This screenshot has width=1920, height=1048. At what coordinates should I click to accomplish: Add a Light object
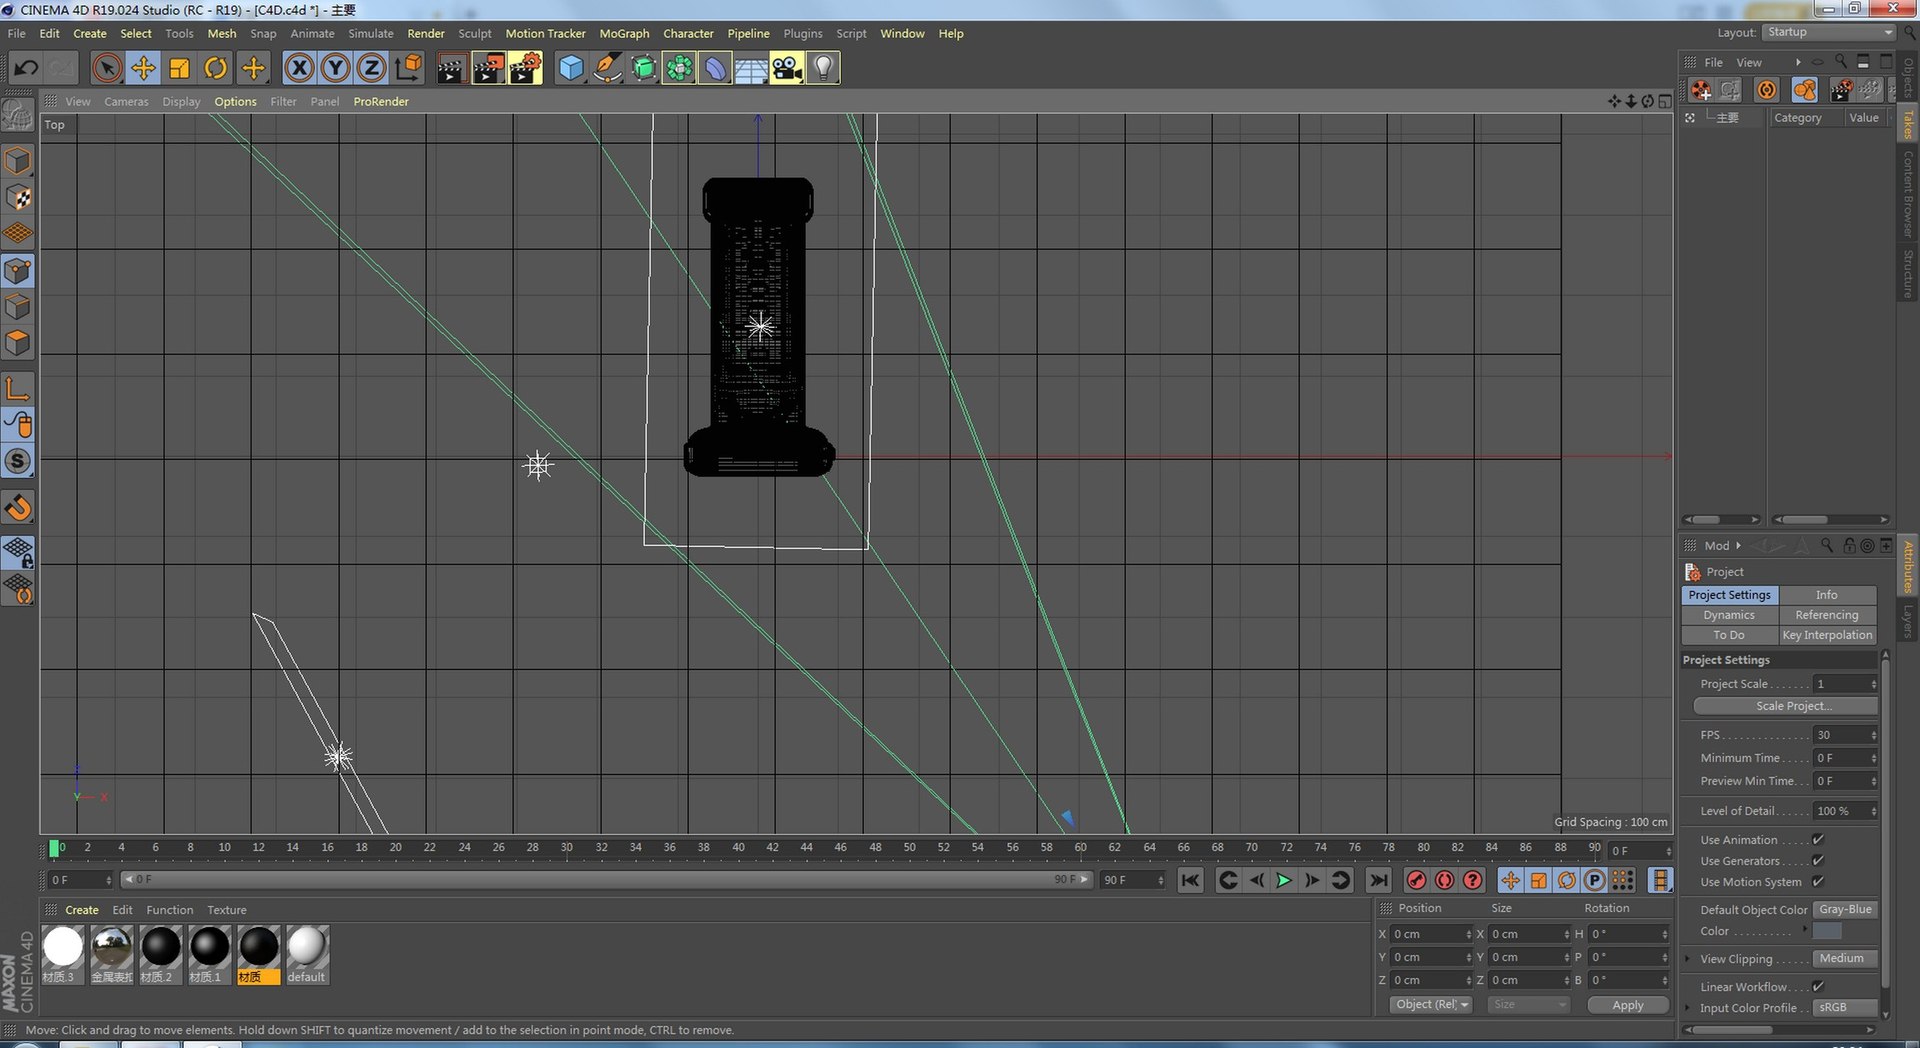[x=822, y=68]
